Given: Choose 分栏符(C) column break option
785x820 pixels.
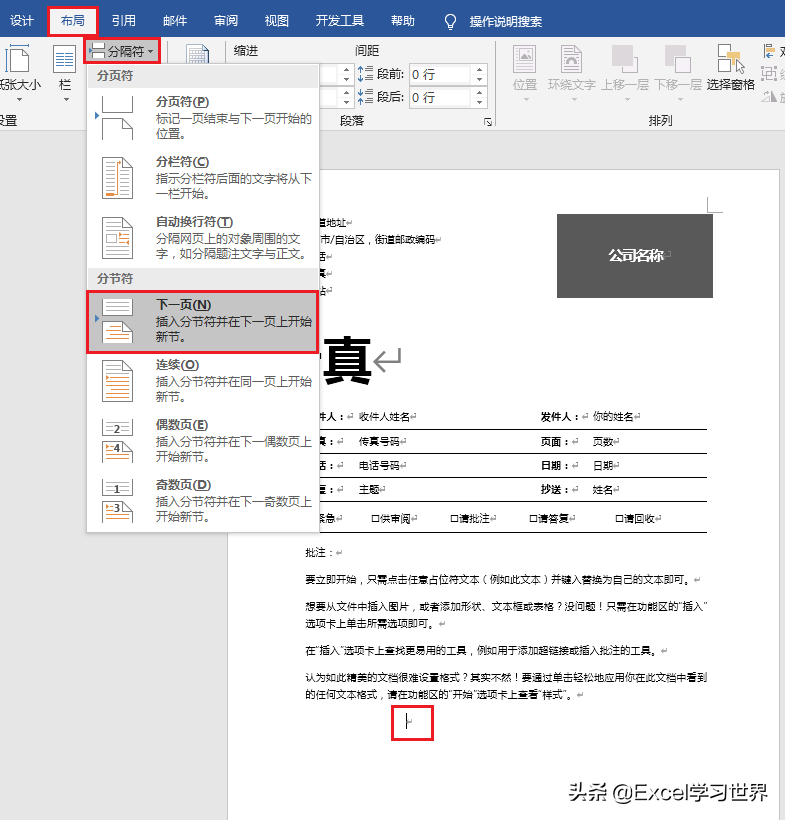Looking at the screenshot, I should click(202, 178).
